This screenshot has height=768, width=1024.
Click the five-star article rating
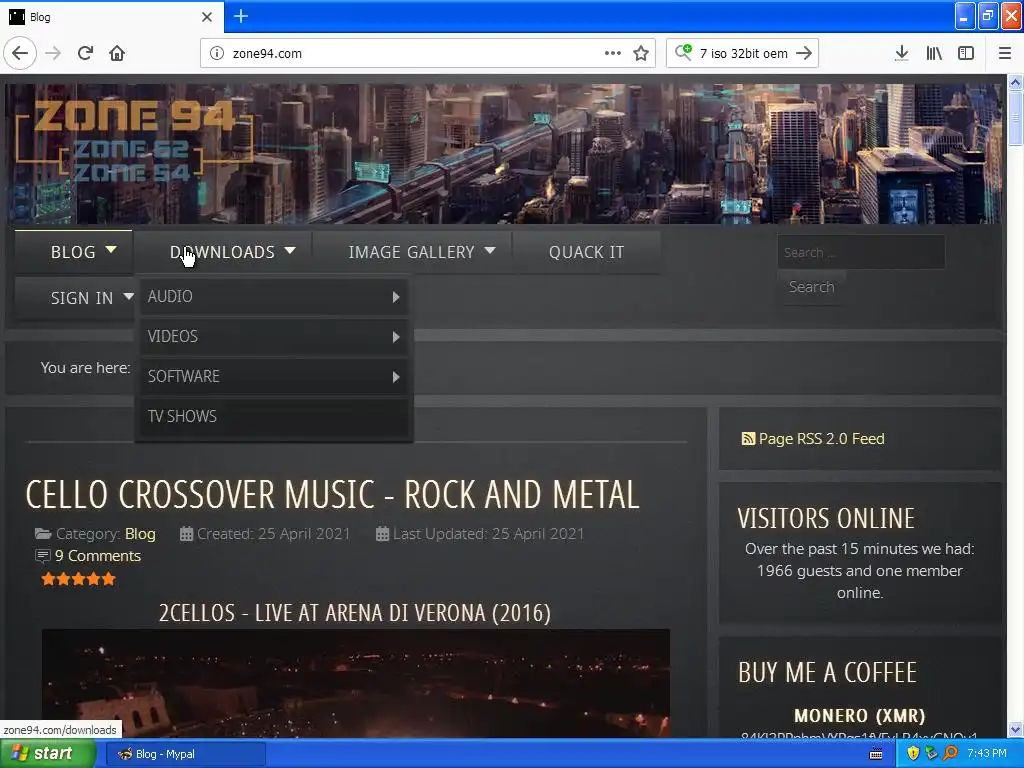click(x=78, y=579)
